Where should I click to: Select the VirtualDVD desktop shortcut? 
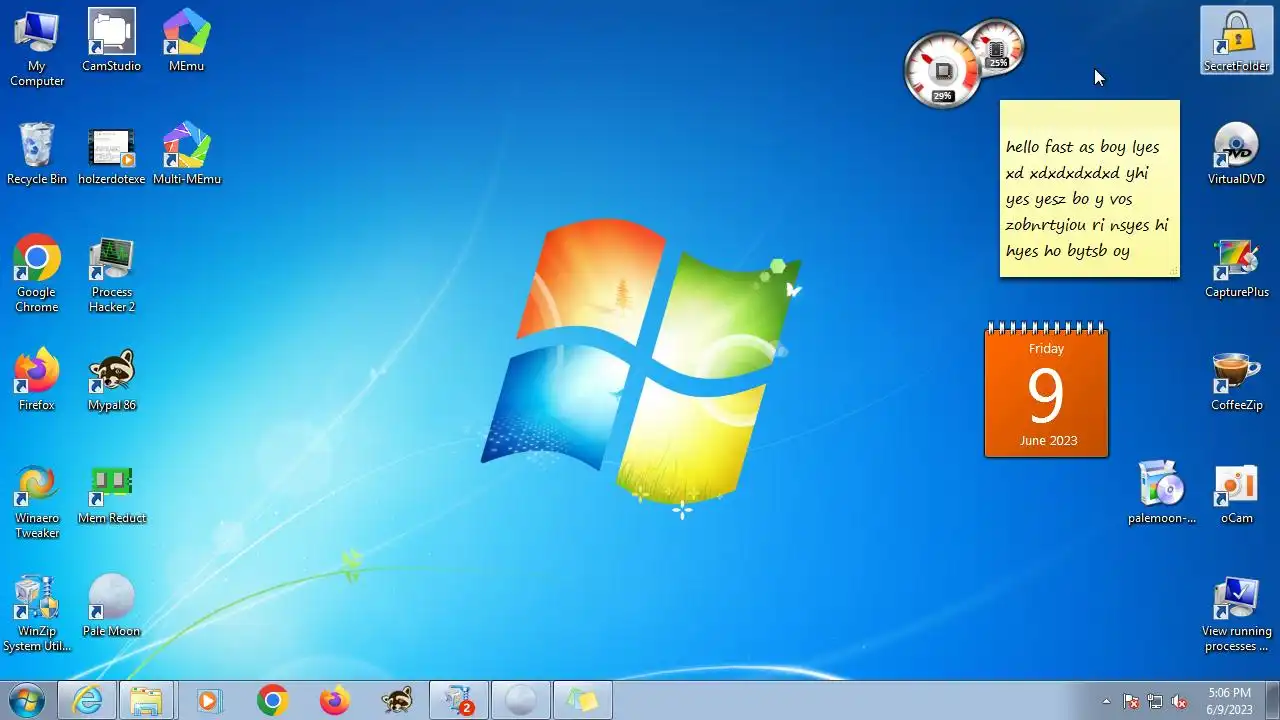click(x=1237, y=154)
